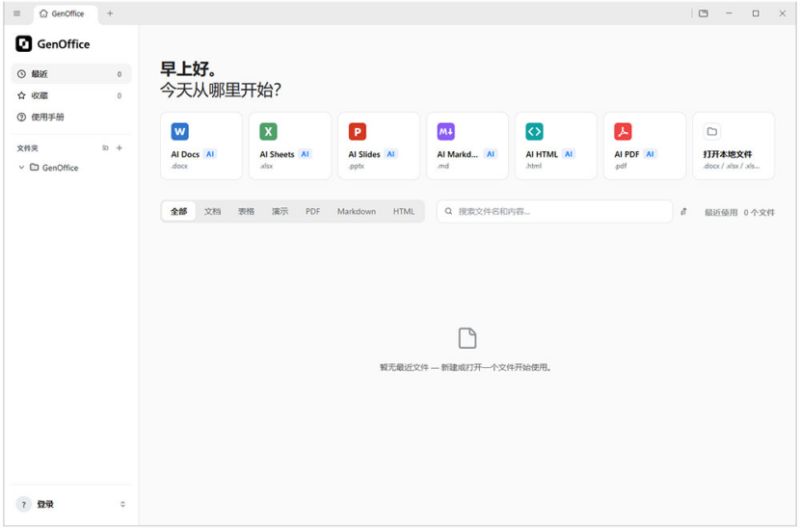The width and height of the screenshot is (800, 528).
Task: Open the hamburger menu in title bar
Action: pyautogui.click(x=17, y=14)
